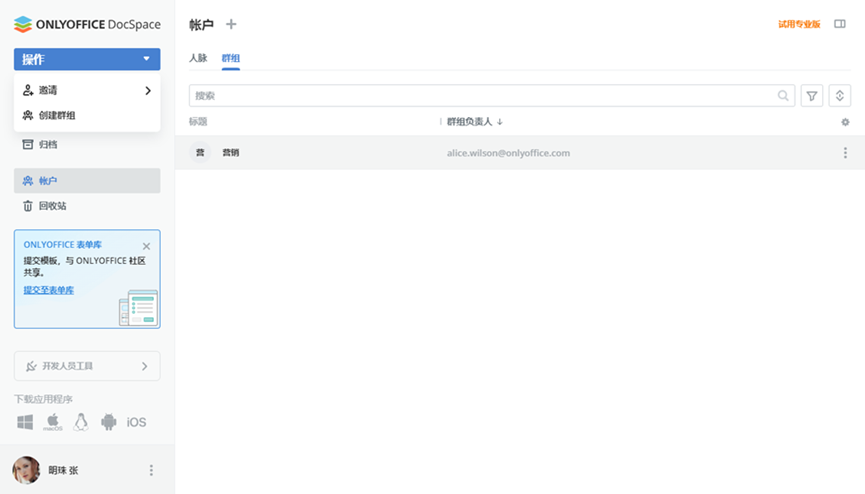Open the profile avatar of 明珠 张

[26, 470]
